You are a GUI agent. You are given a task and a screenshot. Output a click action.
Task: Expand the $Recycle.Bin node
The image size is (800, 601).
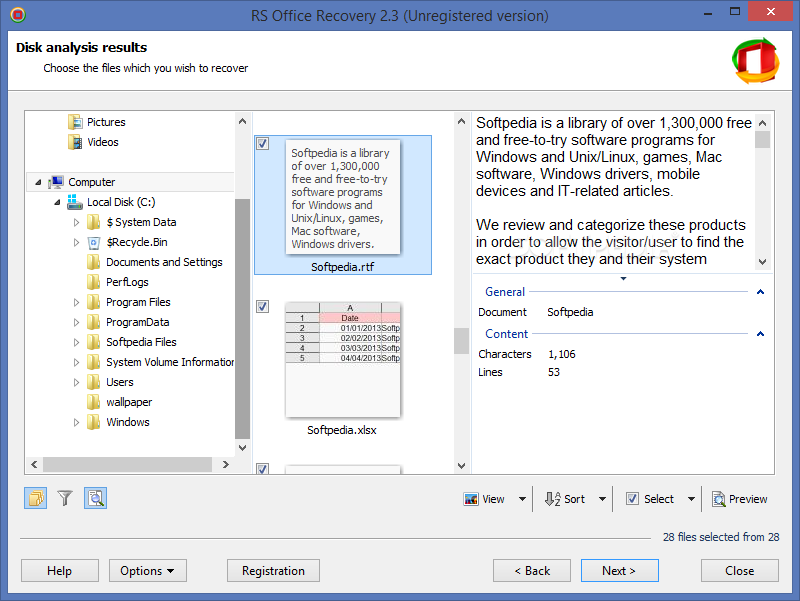[x=76, y=242]
